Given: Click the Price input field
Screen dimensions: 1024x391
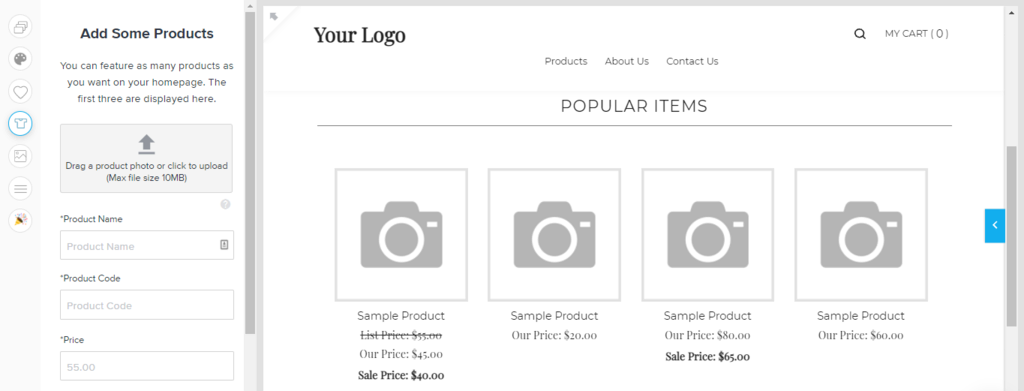Looking at the screenshot, I should (146, 366).
